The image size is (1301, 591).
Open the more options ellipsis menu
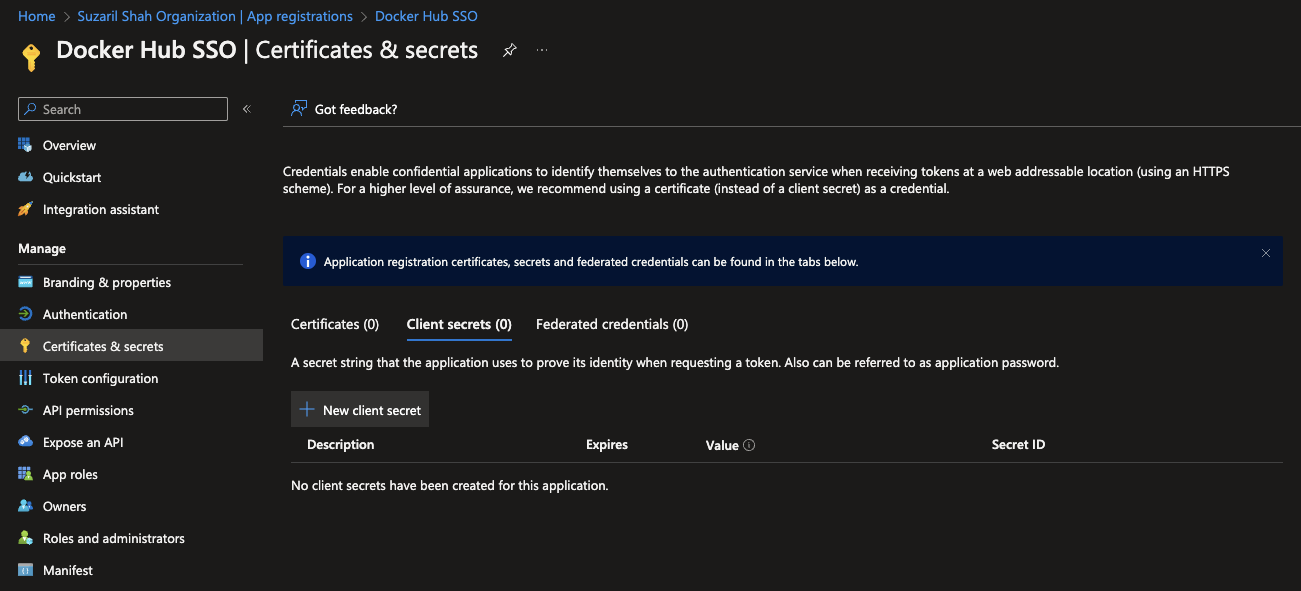[542, 50]
